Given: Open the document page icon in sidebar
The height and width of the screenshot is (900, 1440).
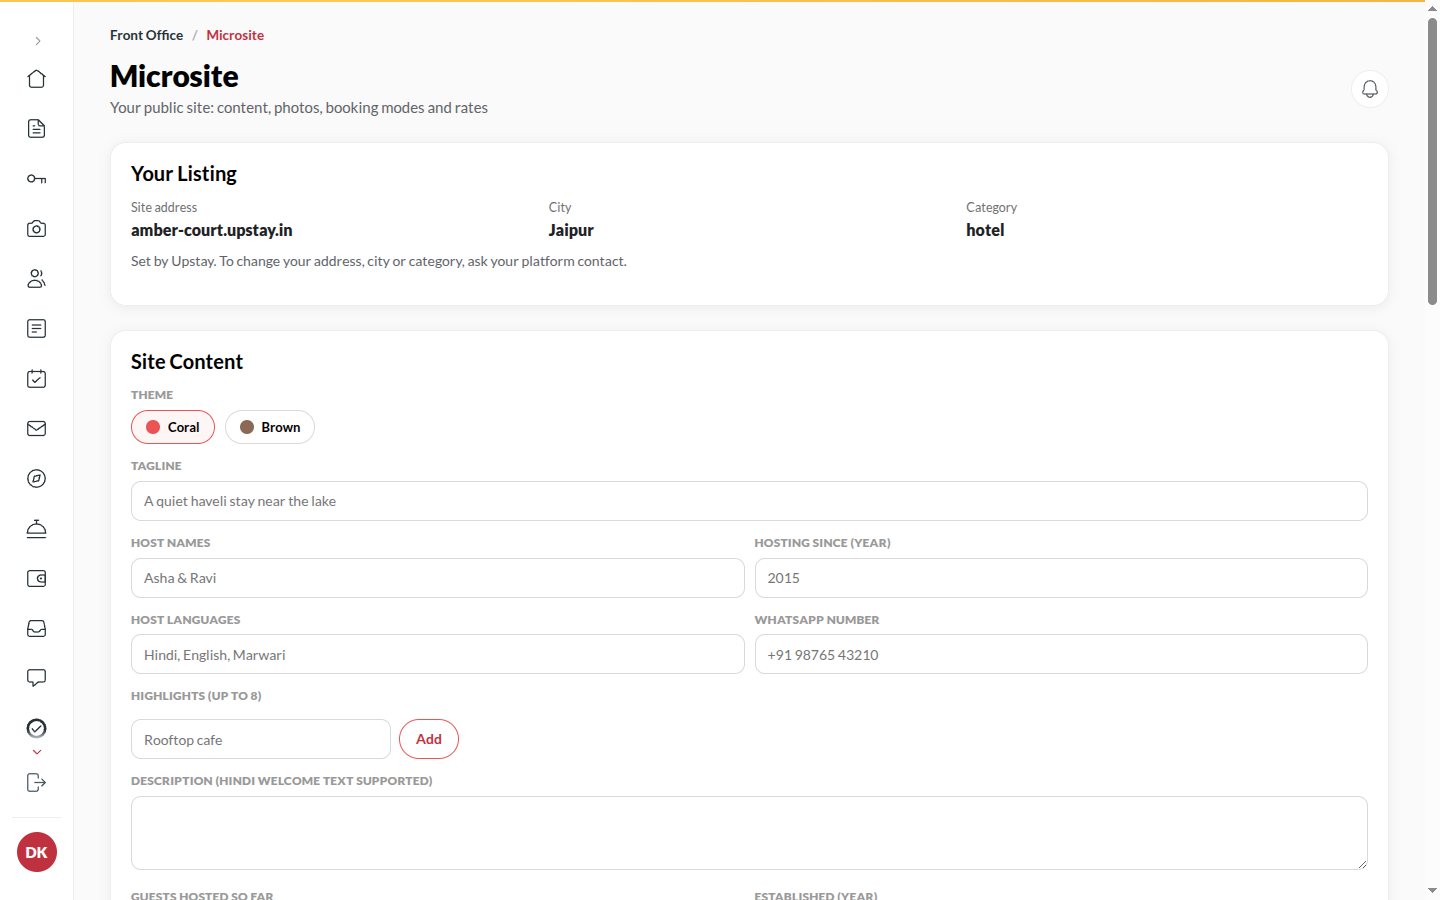Looking at the screenshot, I should point(37,129).
